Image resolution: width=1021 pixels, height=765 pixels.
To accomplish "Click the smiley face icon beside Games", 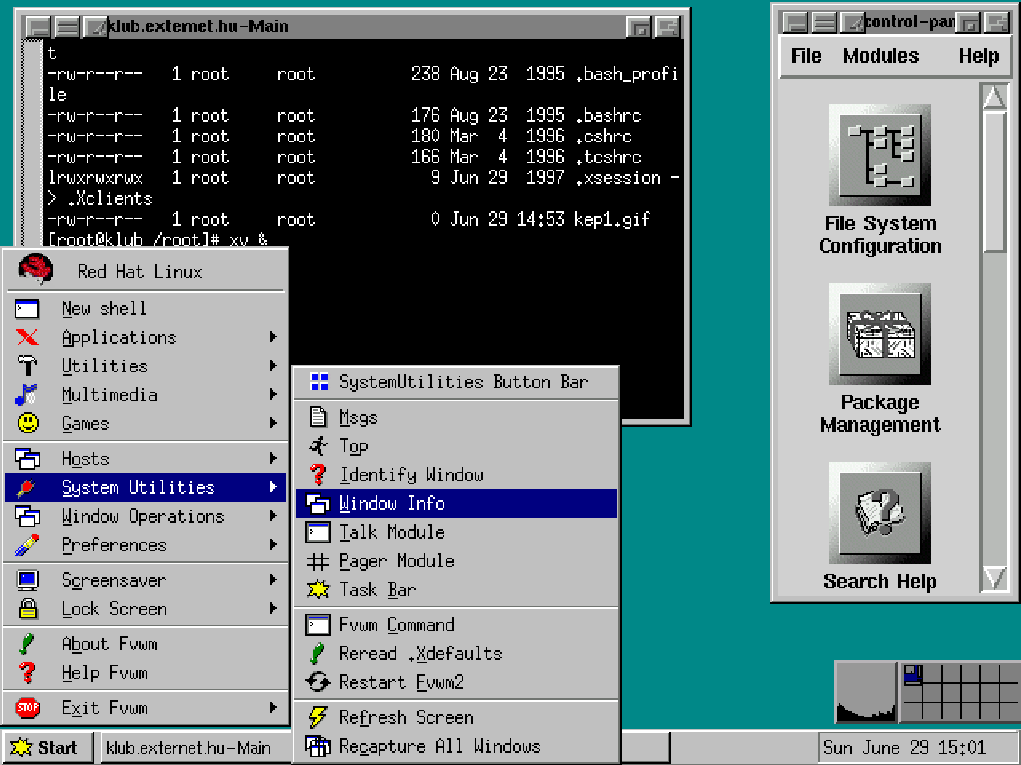I will tap(27, 423).
